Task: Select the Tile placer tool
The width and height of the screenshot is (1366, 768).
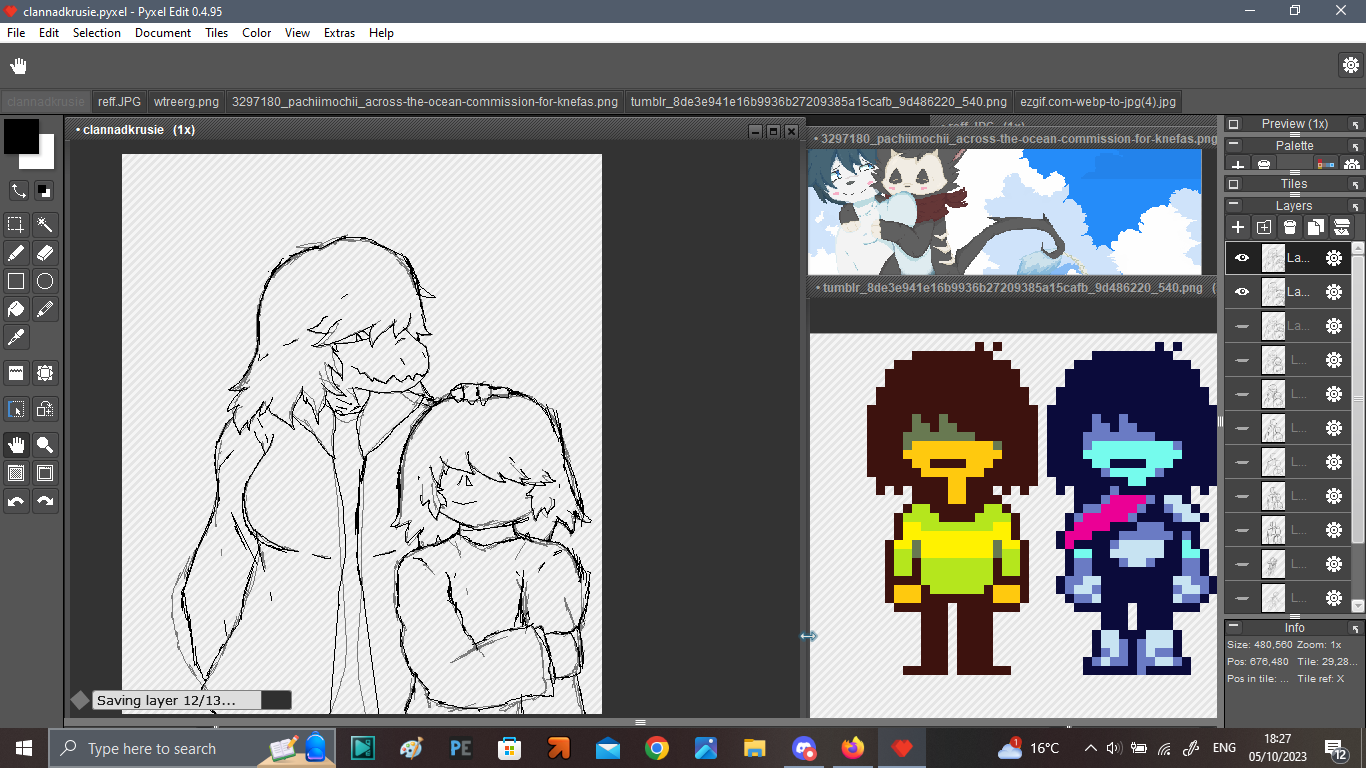Action: pyautogui.click(x=16, y=373)
